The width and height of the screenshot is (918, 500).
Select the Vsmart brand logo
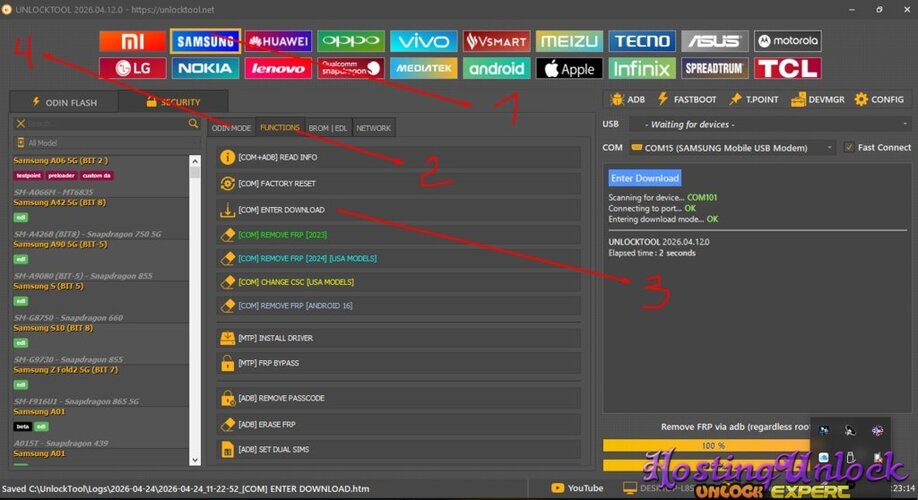click(x=496, y=41)
